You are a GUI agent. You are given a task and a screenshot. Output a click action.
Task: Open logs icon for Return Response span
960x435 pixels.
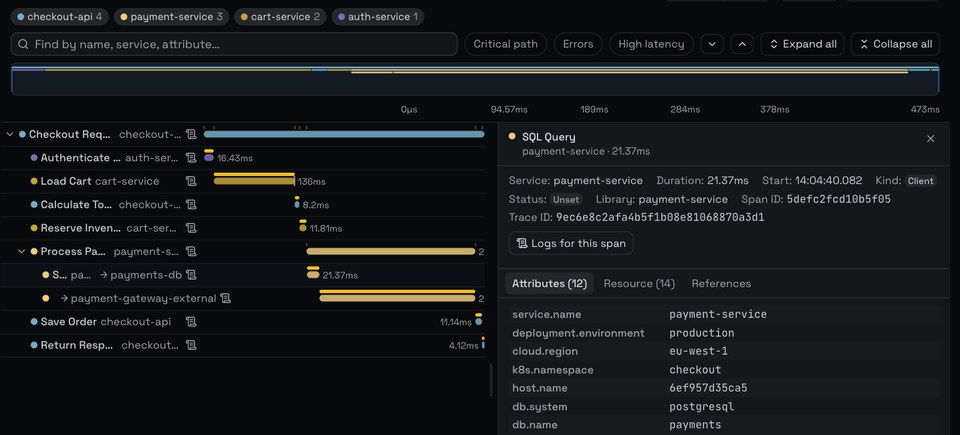click(191, 345)
